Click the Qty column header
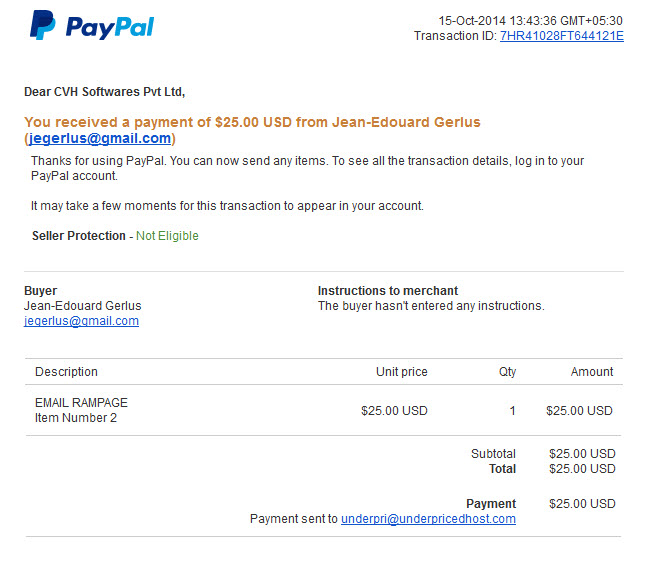Viewport: 658px width, 563px height. [507, 372]
